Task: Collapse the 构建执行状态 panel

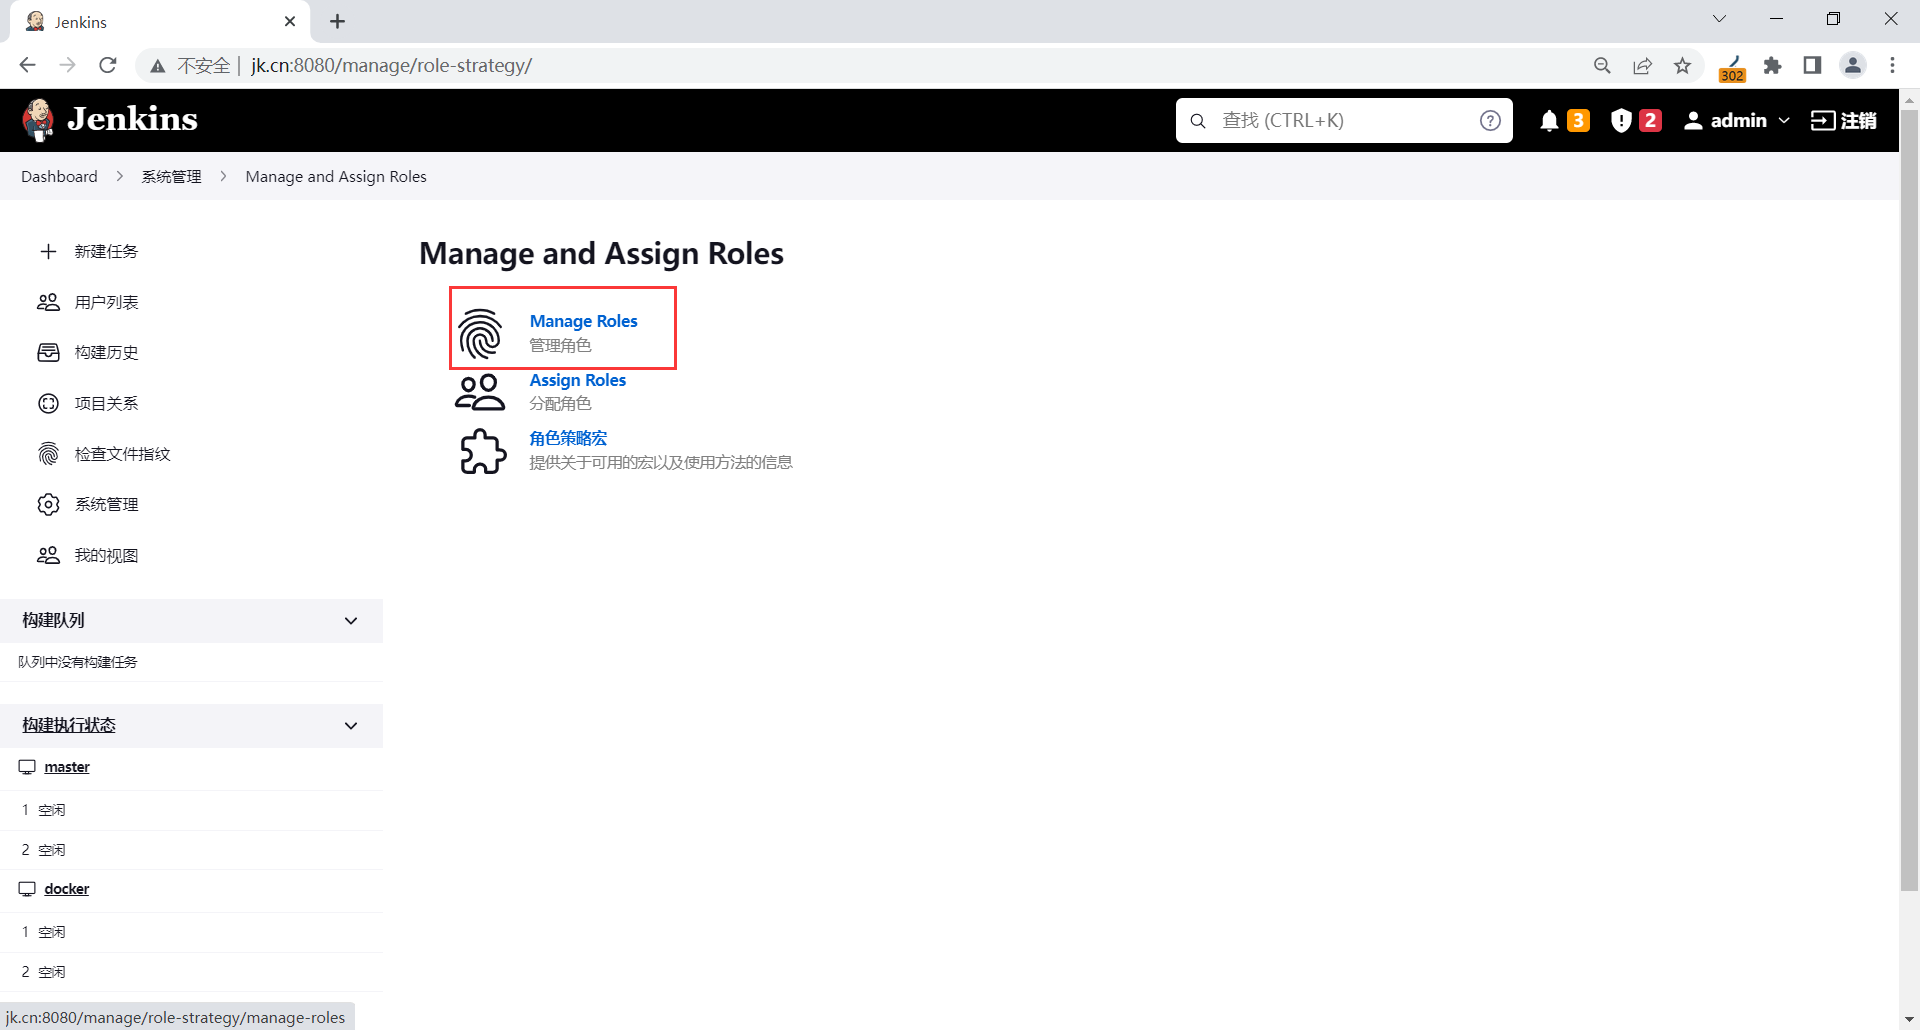Action: coord(351,726)
